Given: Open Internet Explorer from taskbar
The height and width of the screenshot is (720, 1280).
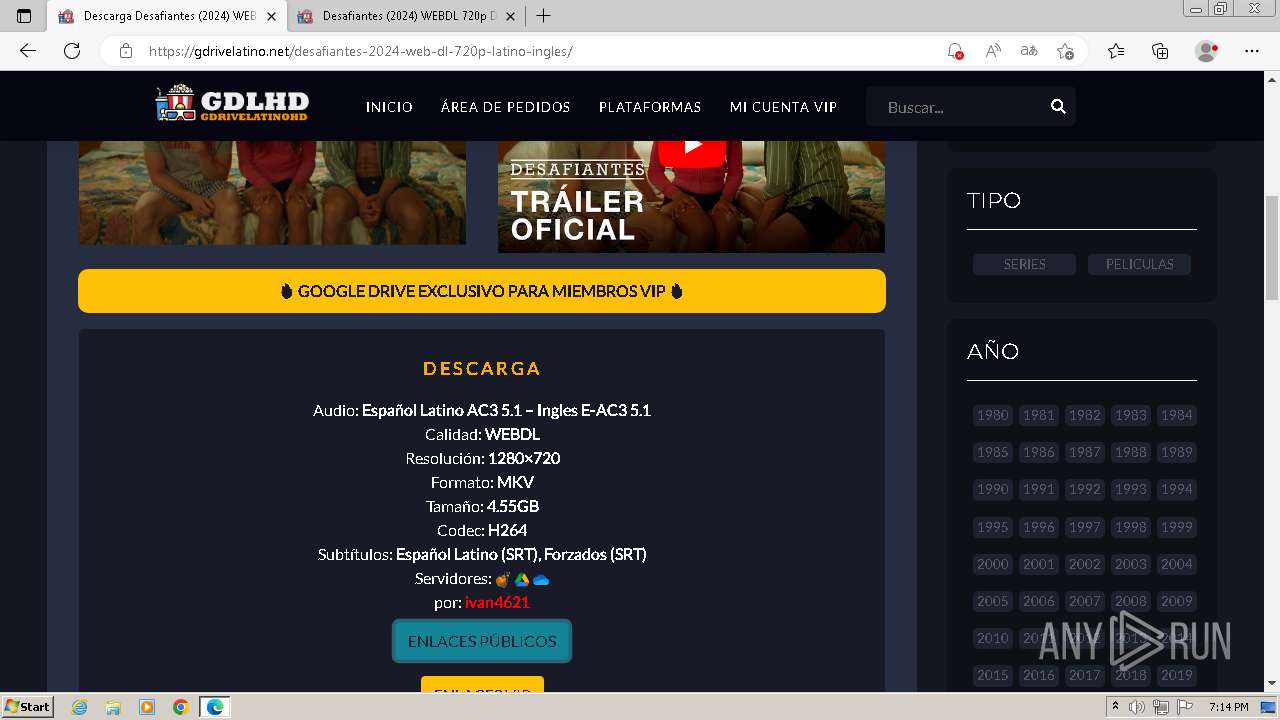Looking at the screenshot, I should (80, 707).
